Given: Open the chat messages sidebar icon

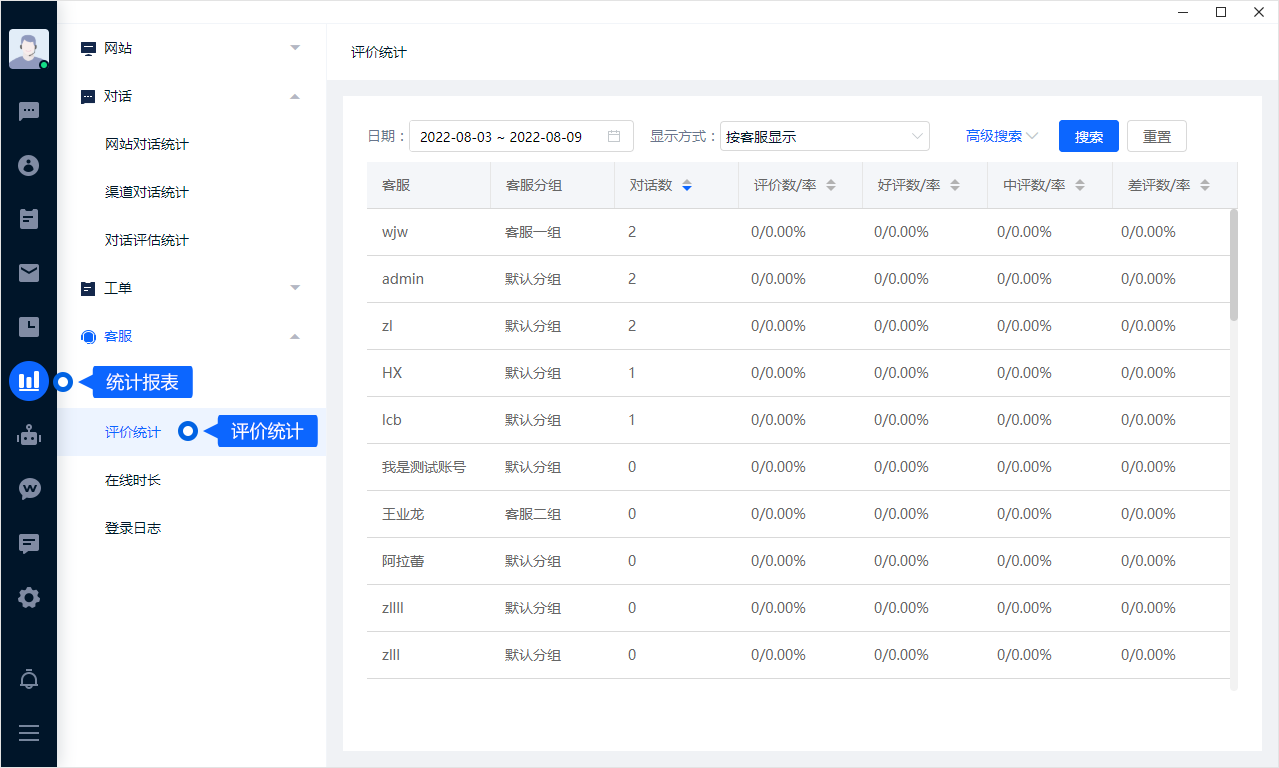Looking at the screenshot, I should 29,111.
